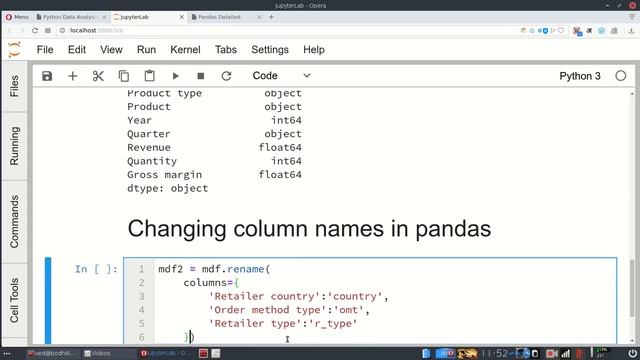The width and height of the screenshot is (640, 360).
Task: Click the 'Retailer country' string in code
Action: coord(268,296)
